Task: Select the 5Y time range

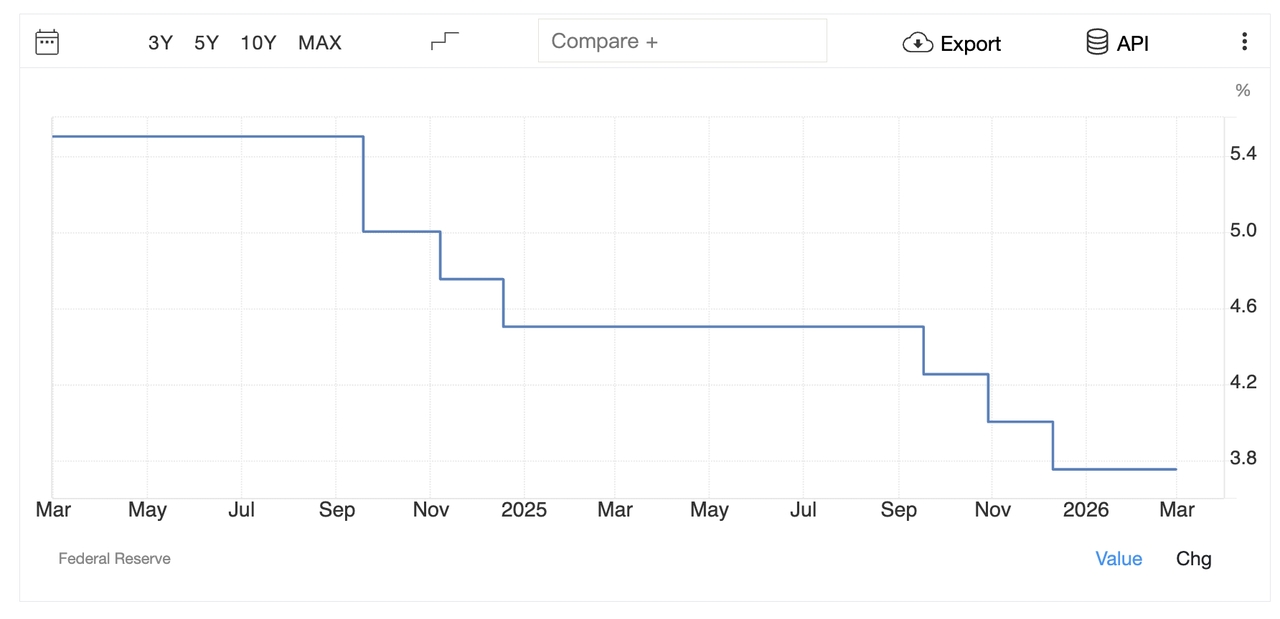Action: 206,42
